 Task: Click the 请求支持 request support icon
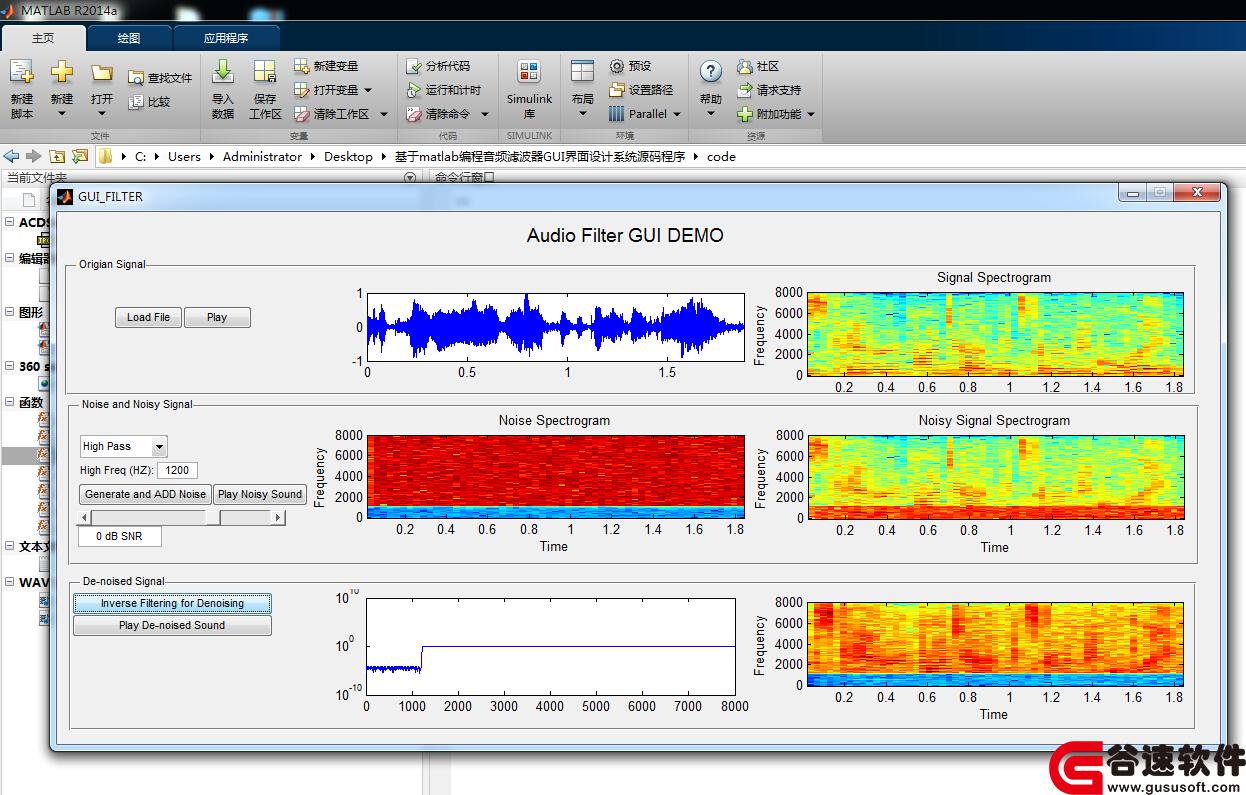click(x=745, y=90)
